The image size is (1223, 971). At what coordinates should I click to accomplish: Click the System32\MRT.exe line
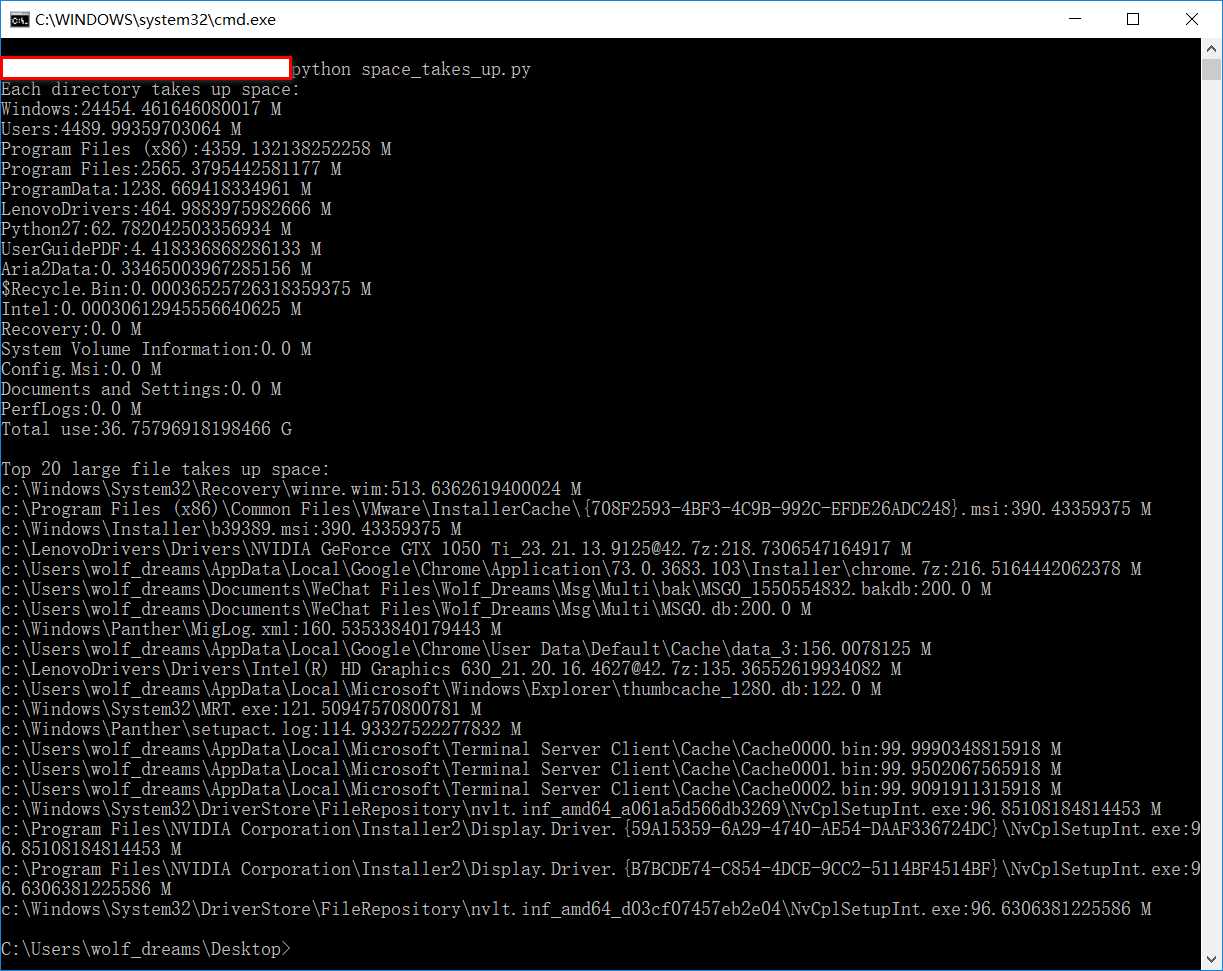click(x=241, y=709)
